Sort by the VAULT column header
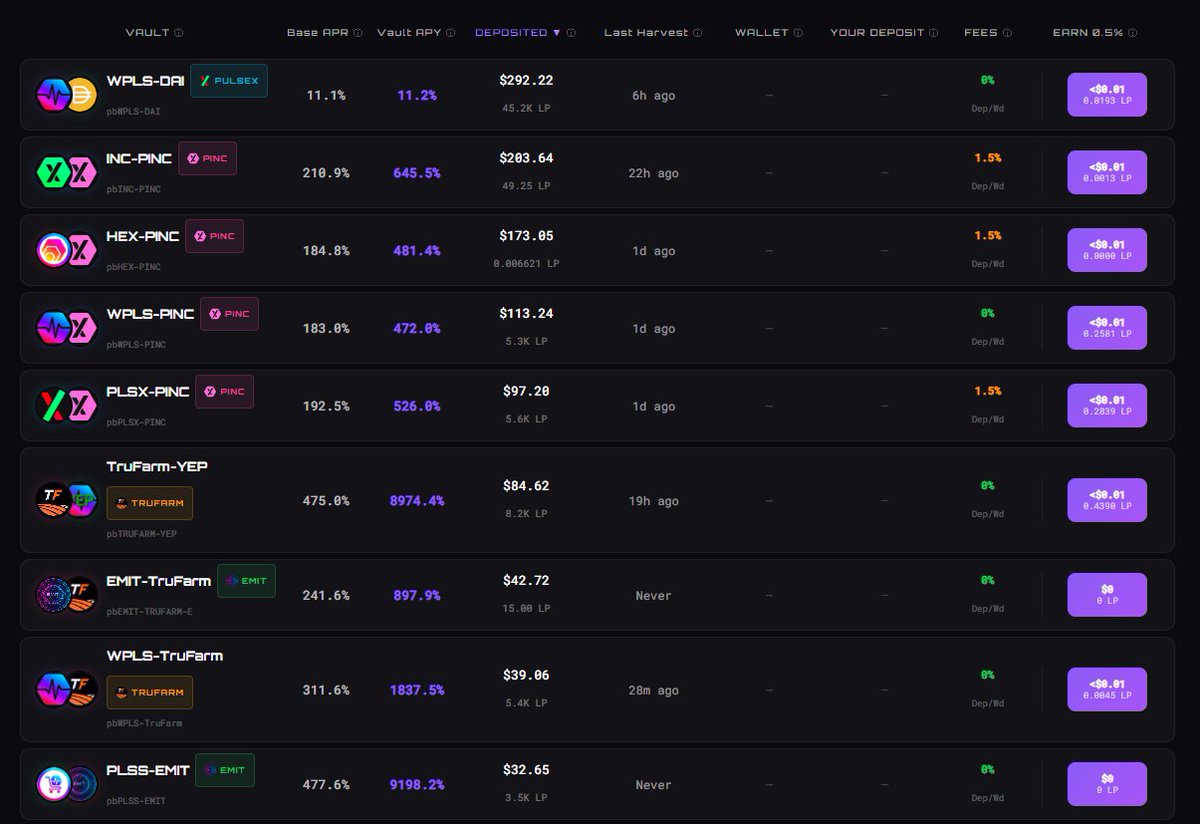This screenshot has width=1200, height=824. point(147,33)
